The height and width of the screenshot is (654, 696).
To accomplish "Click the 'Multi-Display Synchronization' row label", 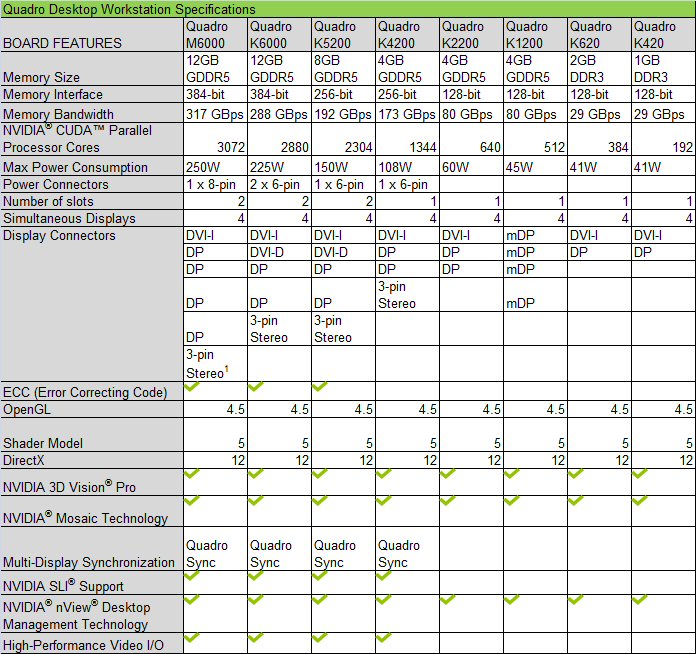I will tap(89, 563).
